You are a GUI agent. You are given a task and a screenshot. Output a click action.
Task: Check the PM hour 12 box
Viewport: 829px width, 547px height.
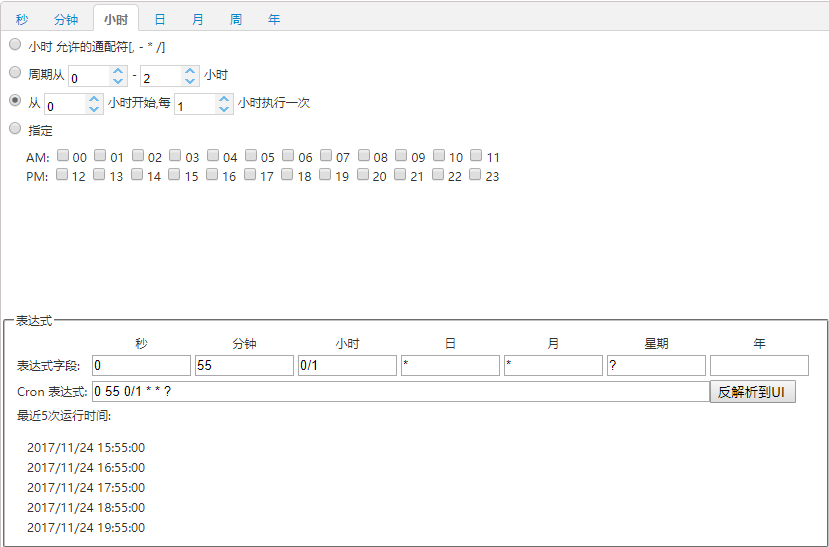[62, 174]
